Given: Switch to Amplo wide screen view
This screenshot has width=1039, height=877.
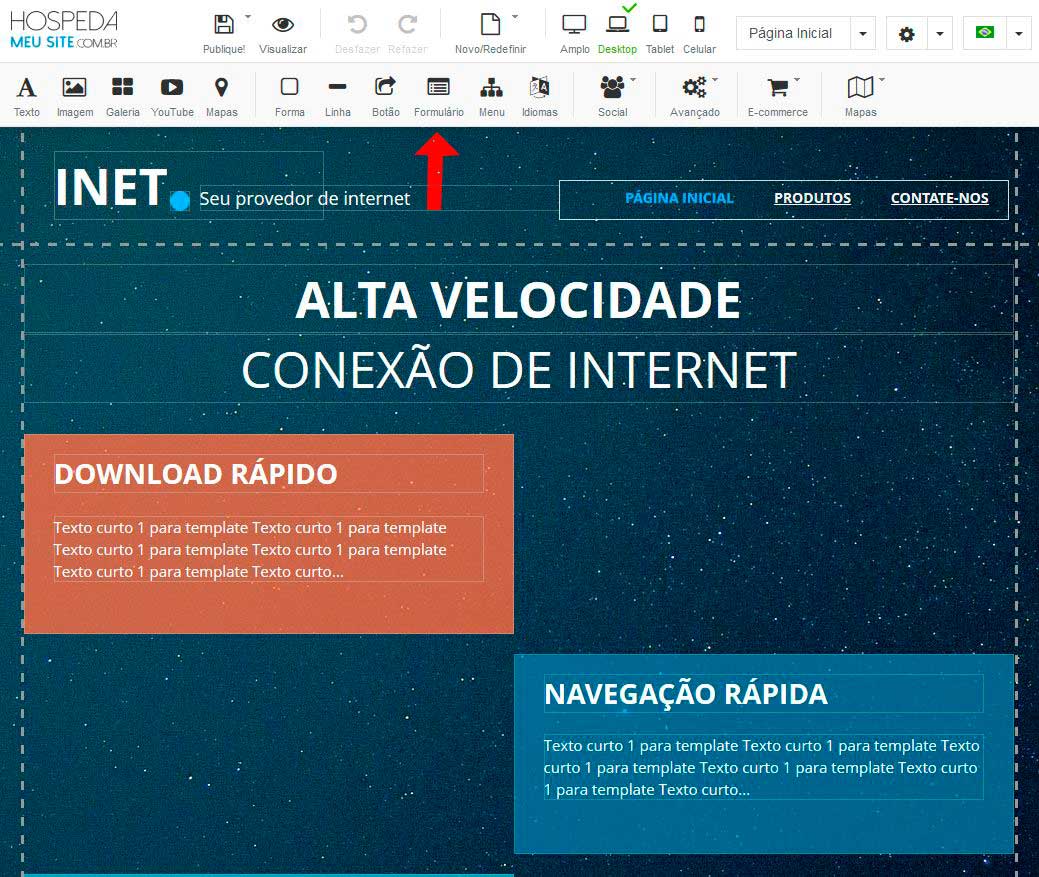Looking at the screenshot, I should [574, 25].
